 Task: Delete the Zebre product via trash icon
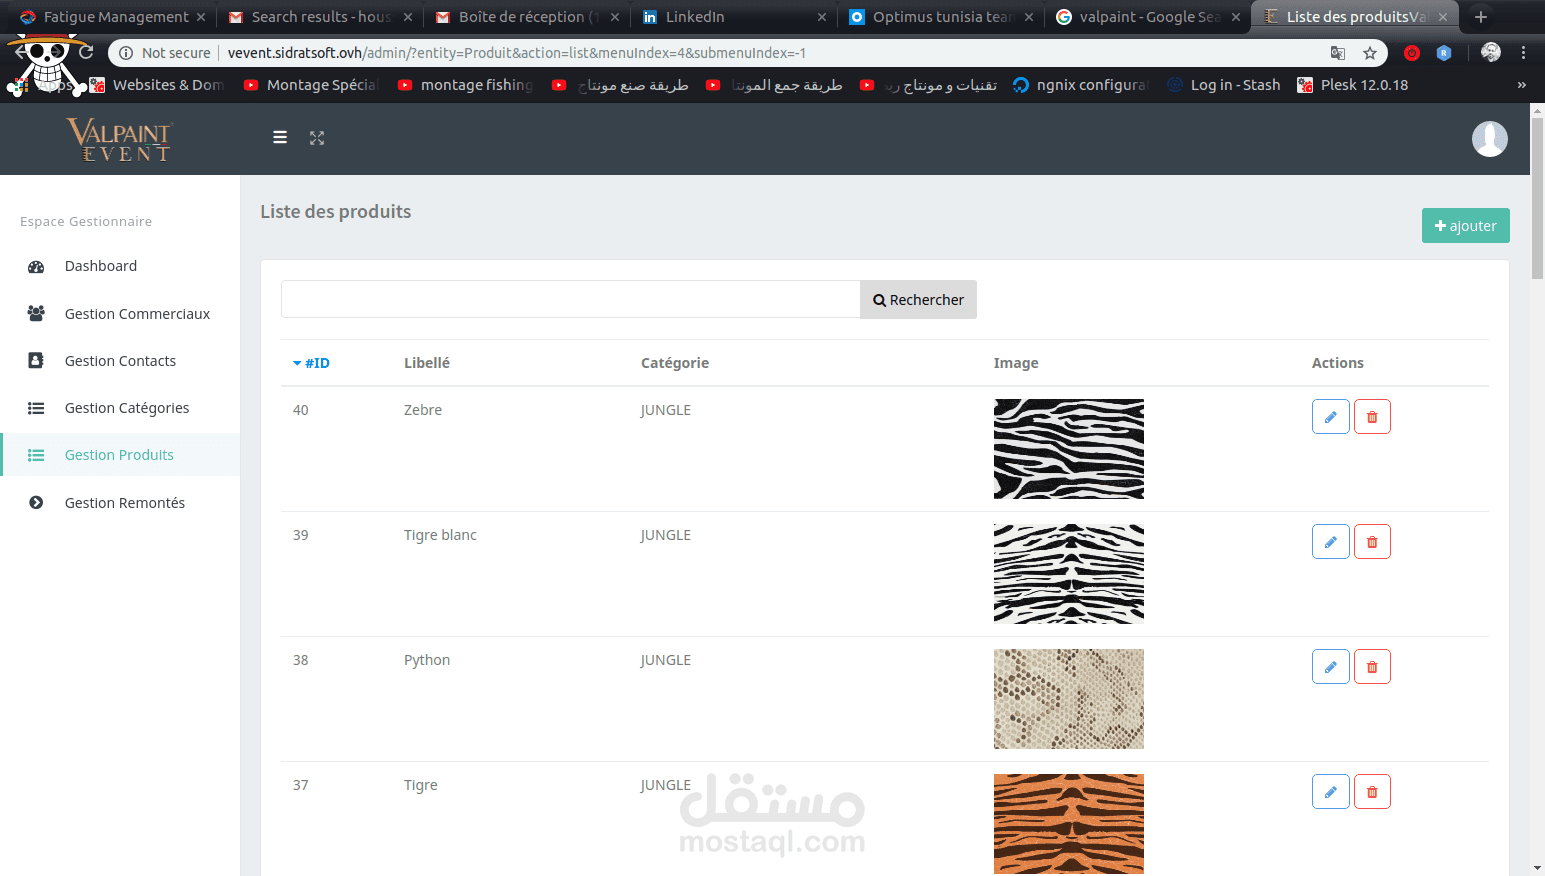(x=1372, y=417)
